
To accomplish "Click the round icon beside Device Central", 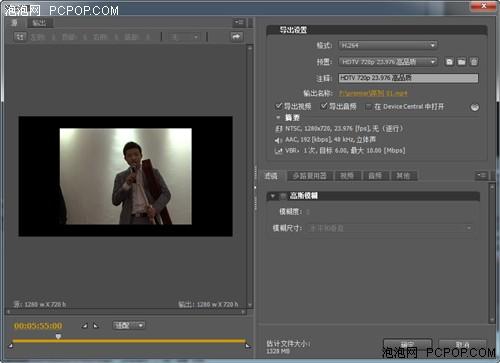I will pos(475,107).
